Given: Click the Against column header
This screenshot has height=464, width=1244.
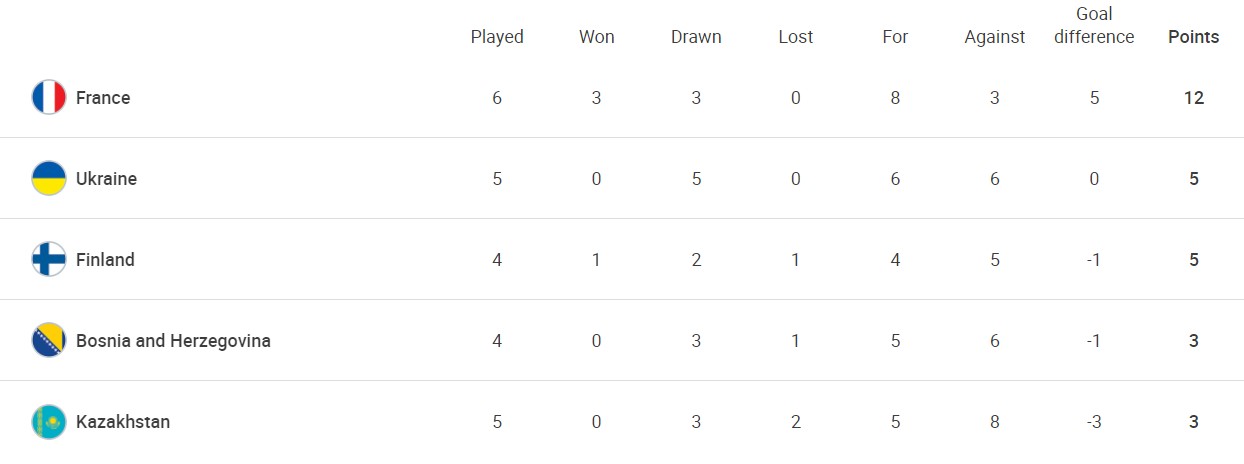Looking at the screenshot, I should tap(995, 37).
